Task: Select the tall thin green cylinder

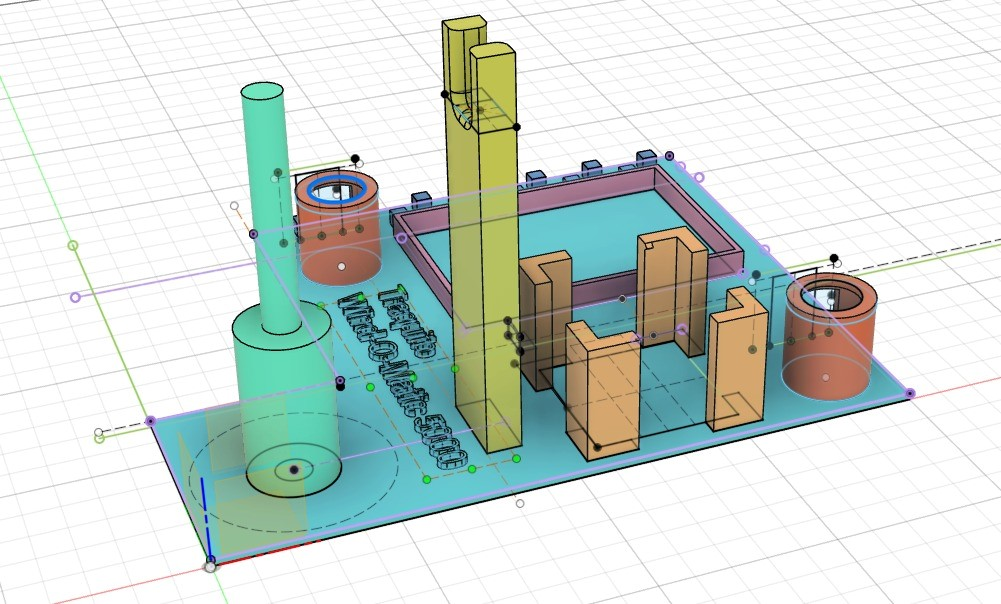Action: point(264,200)
